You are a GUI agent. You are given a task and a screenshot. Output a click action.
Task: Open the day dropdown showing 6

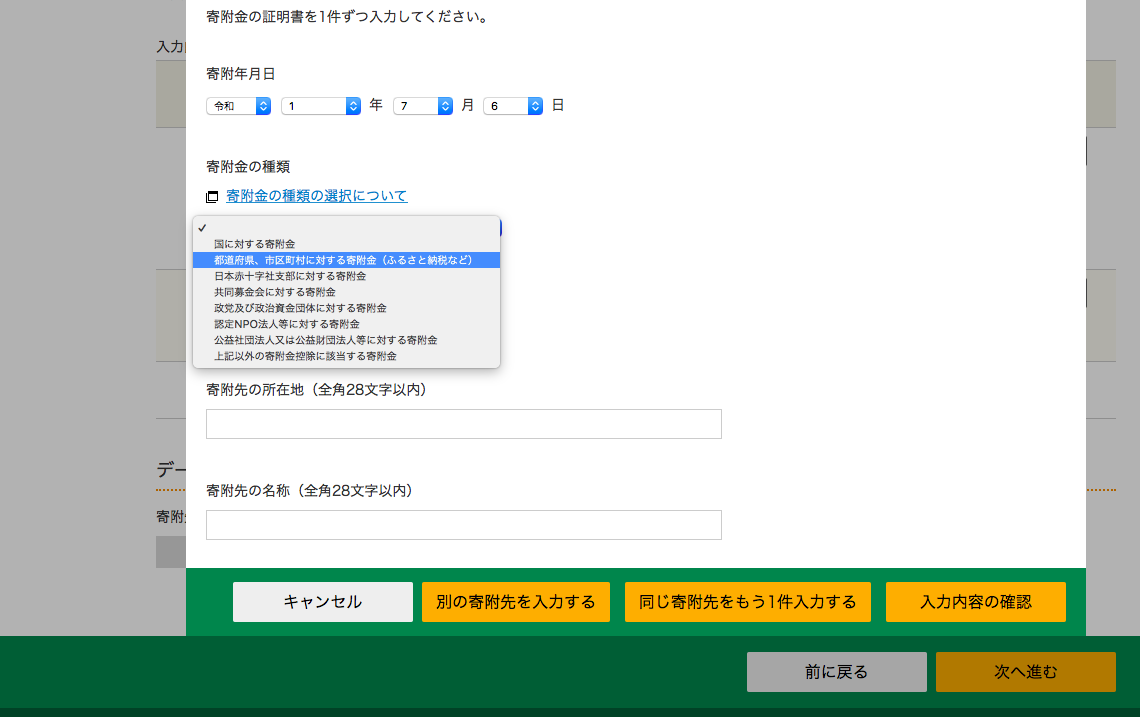(x=512, y=105)
